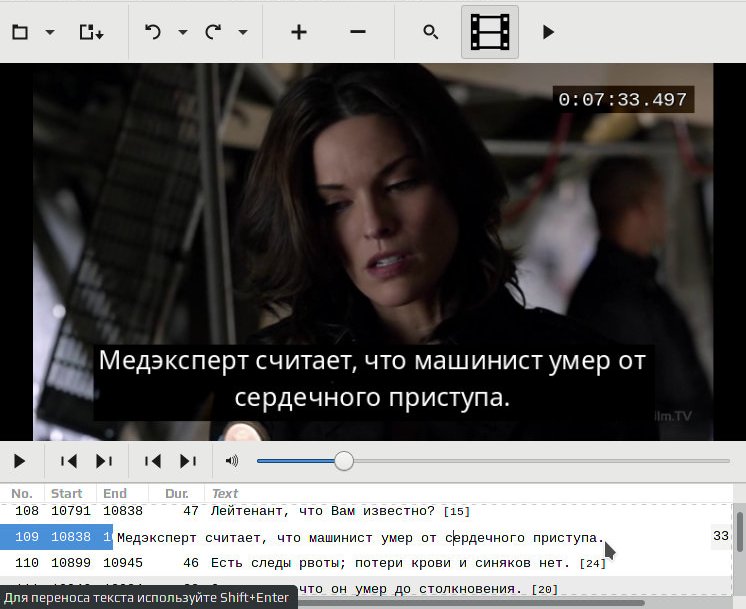Click the video timestamp 0:07:33.497 overlay

[x=623, y=99]
